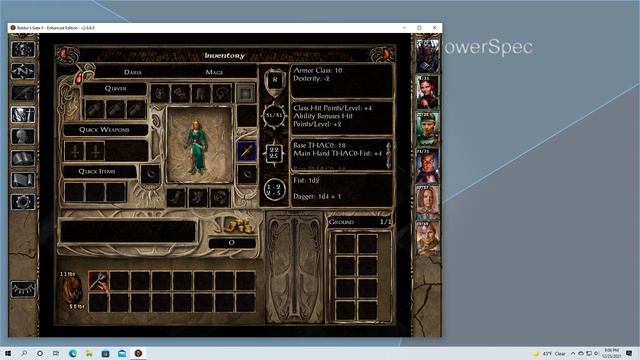Open the character record head icon
This screenshot has width=640, height=360.
click(x=23, y=136)
